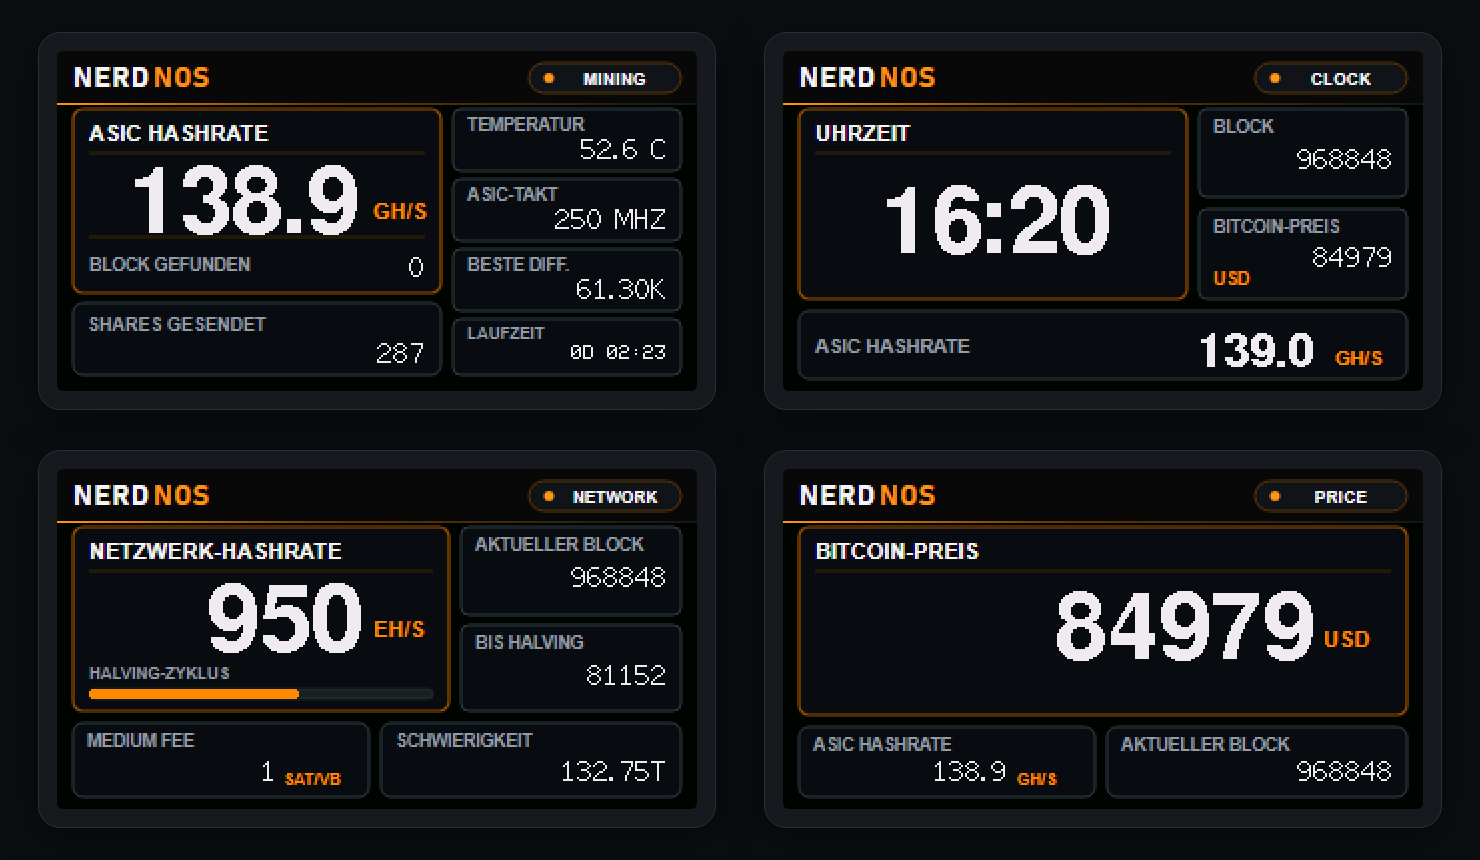Click NERD NOS logo on network screen
This screenshot has width=1480, height=860.
142,496
